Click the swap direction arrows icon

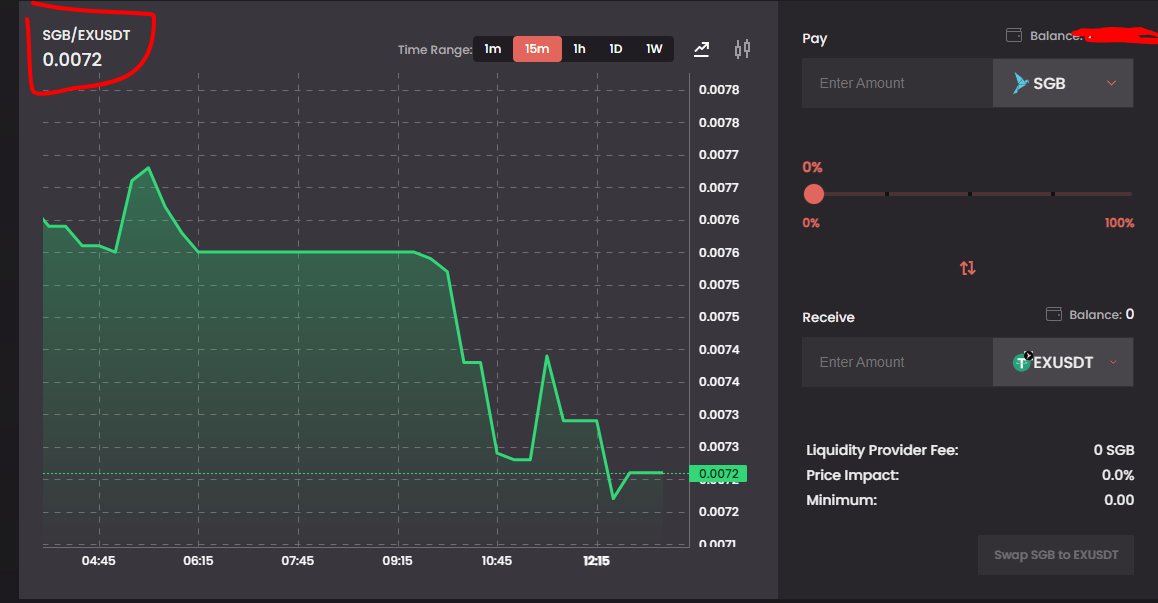point(967,268)
